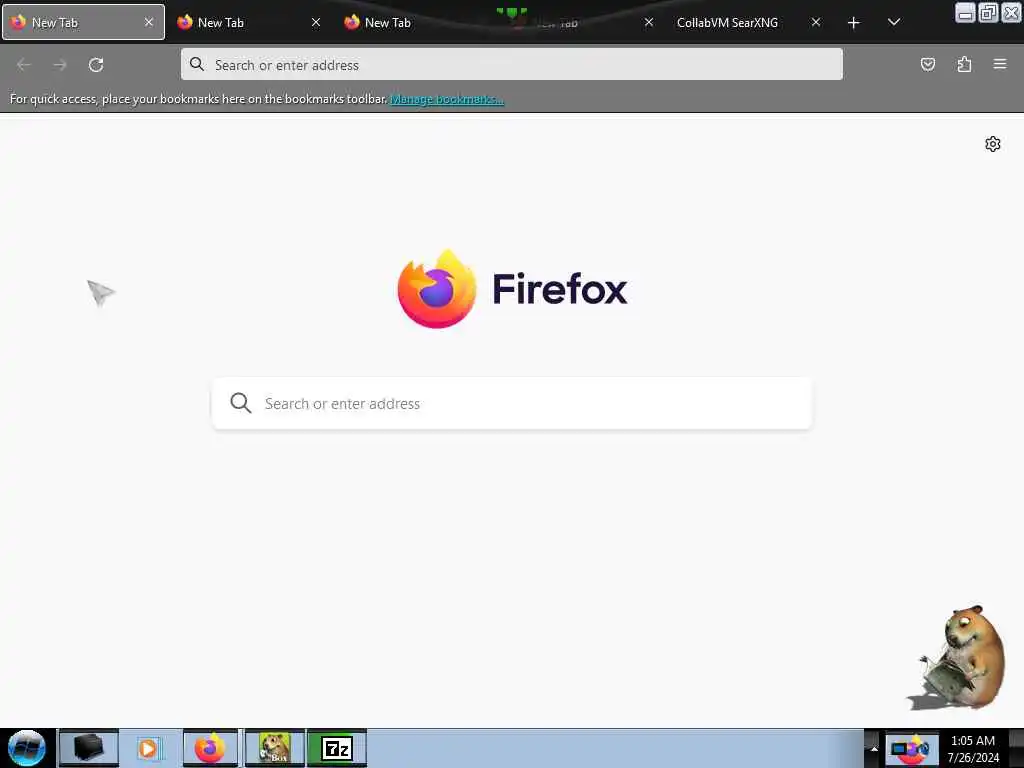This screenshot has width=1024, height=768.
Task: Focus the toolbar address bar field
Action: (511, 64)
